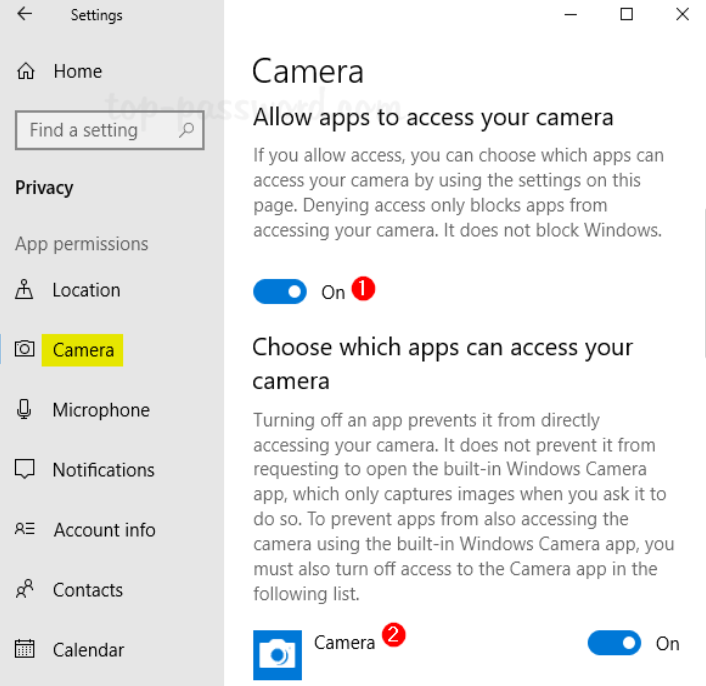Select the Calendar grid icon
Image resolution: width=706 pixels, height=686 pixels.
tap(24, 649)
